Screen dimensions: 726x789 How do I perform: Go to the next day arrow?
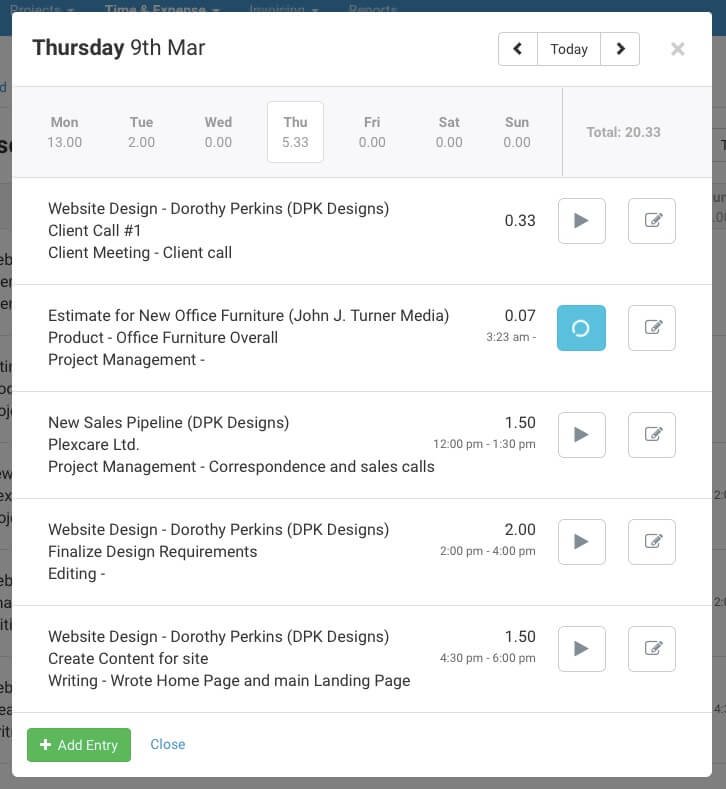coord(620,49)
